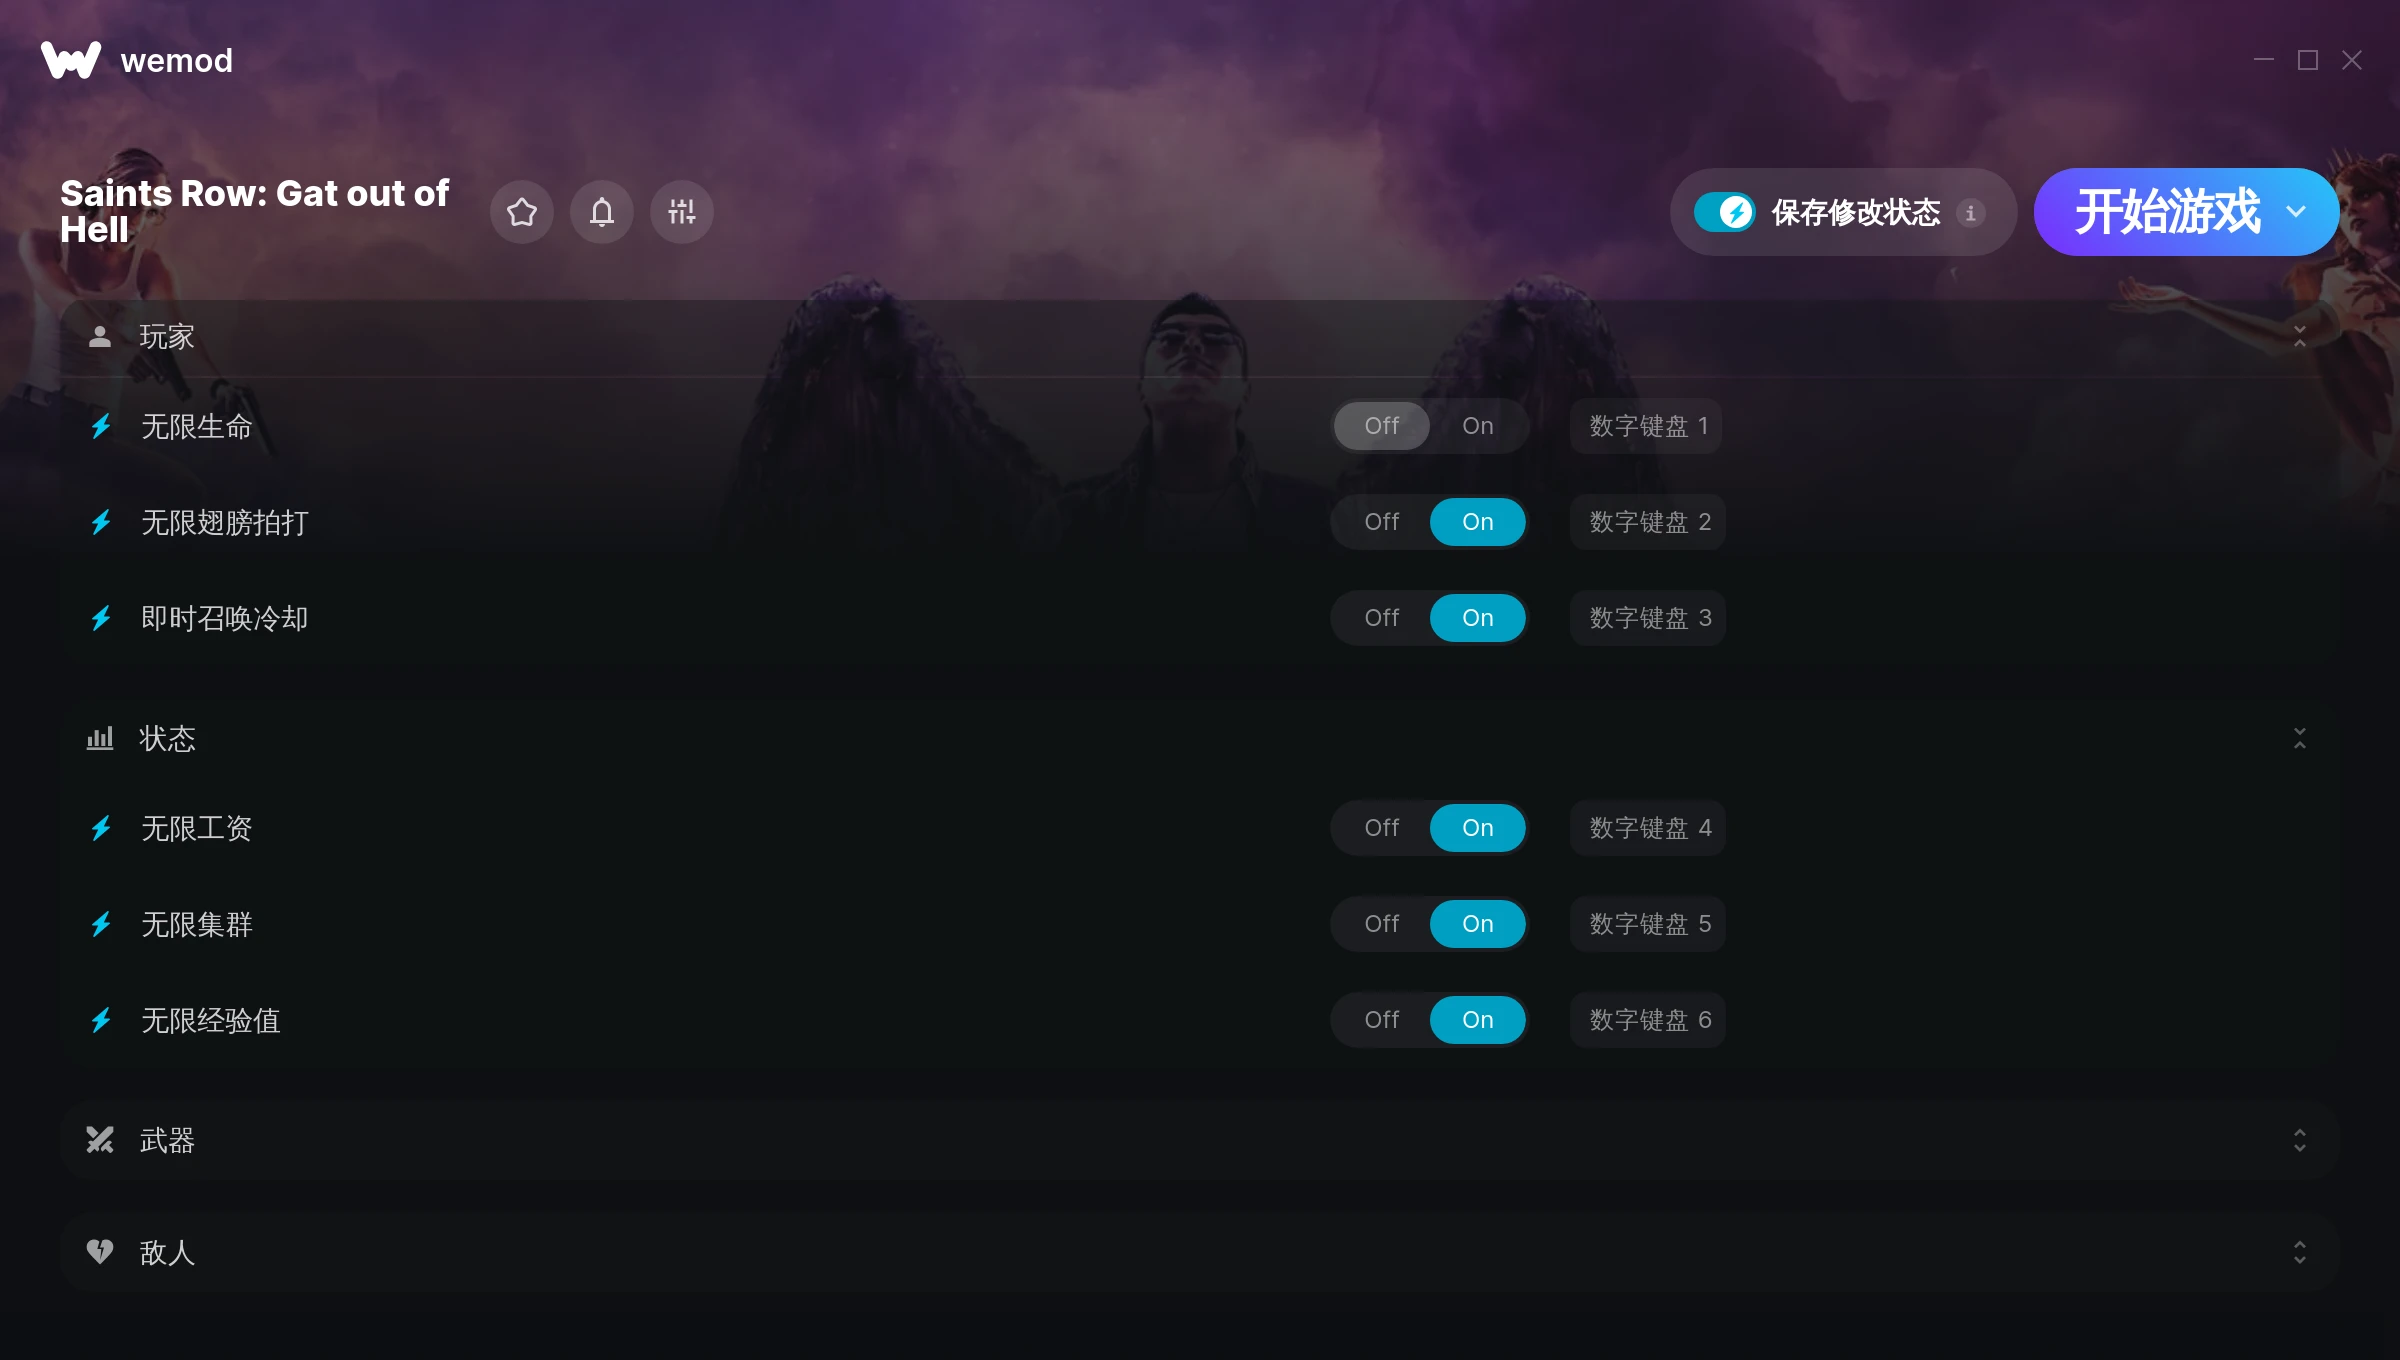Turn On 无限生命 cheat
2400x1360 pixels.
click(1478, 426)
